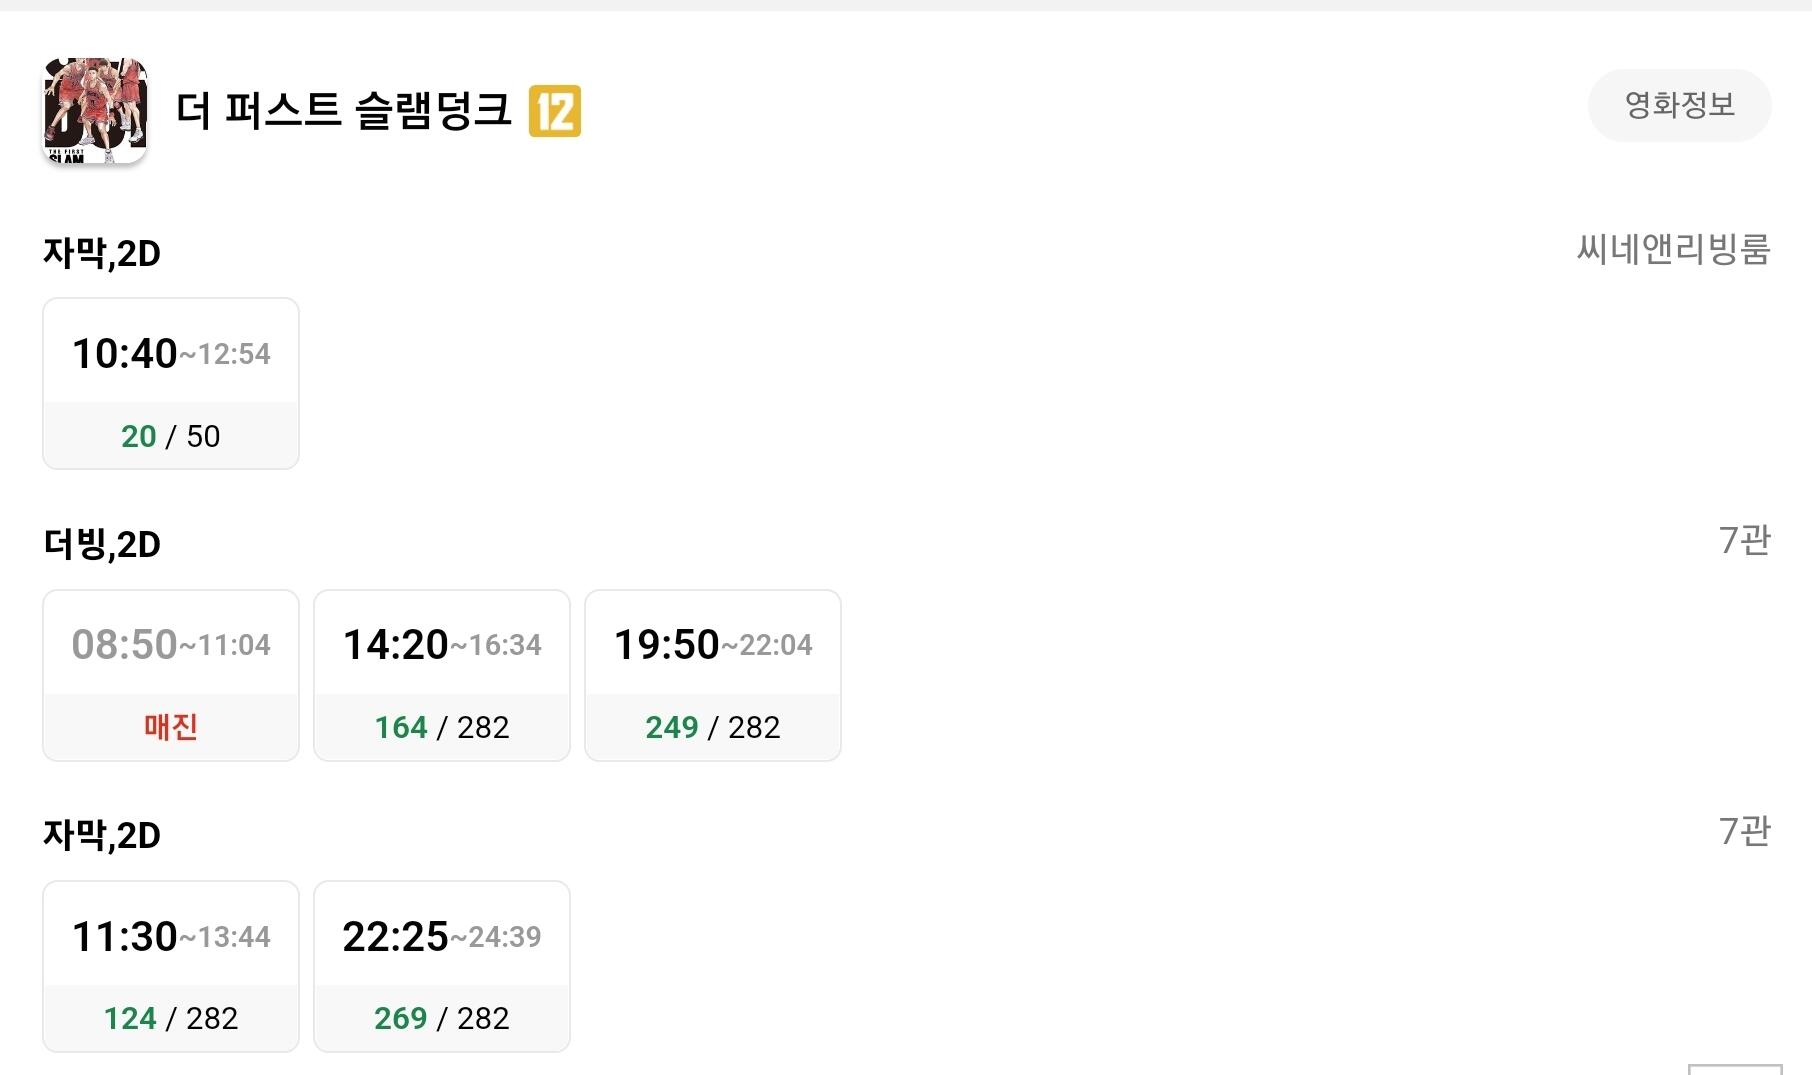Click the 269 / 282 seat count
This screenshot has width=1812, height=1075.
(x=442, y=1018)
